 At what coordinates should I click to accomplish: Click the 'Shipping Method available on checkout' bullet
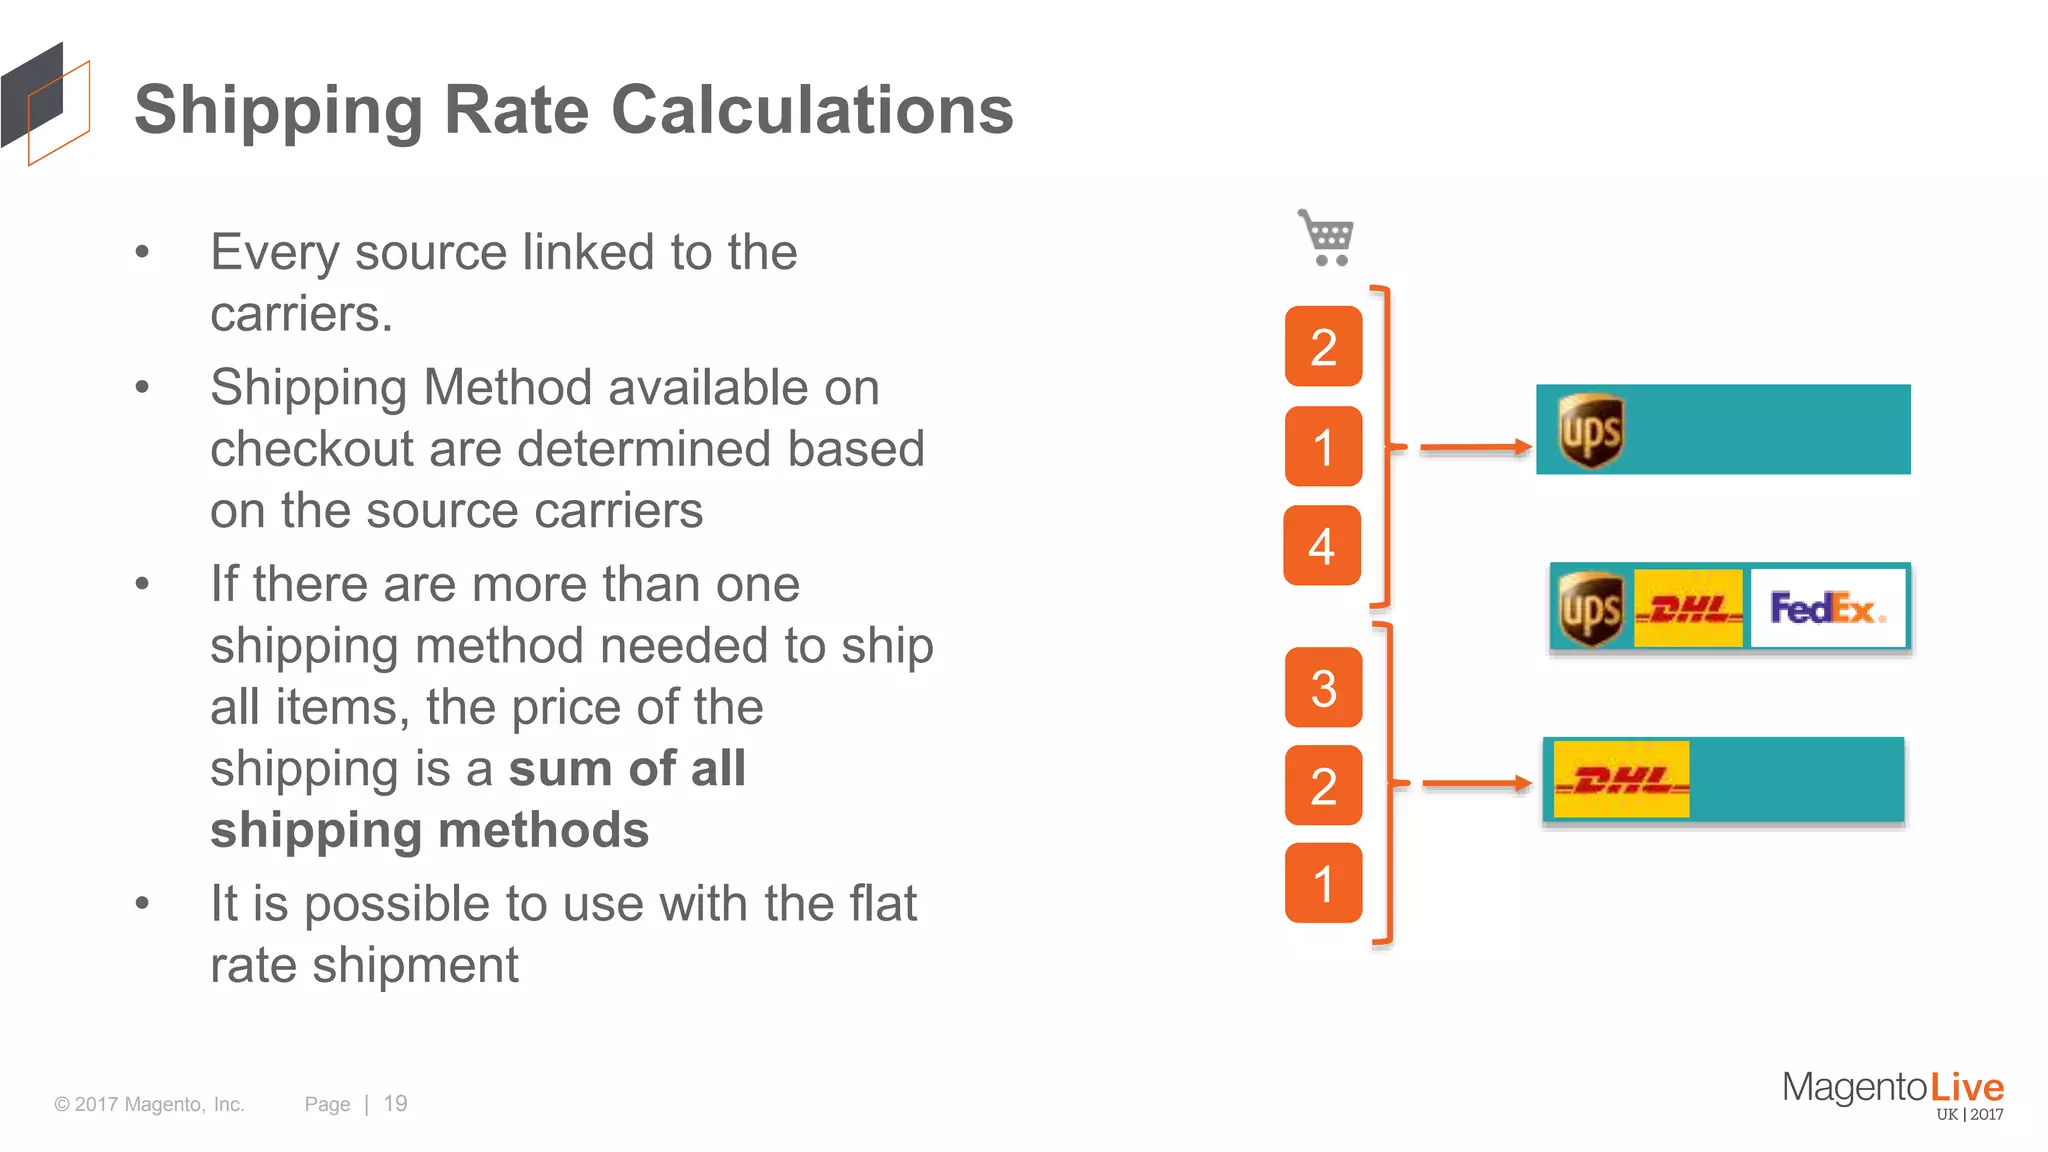tap(568, 448)
